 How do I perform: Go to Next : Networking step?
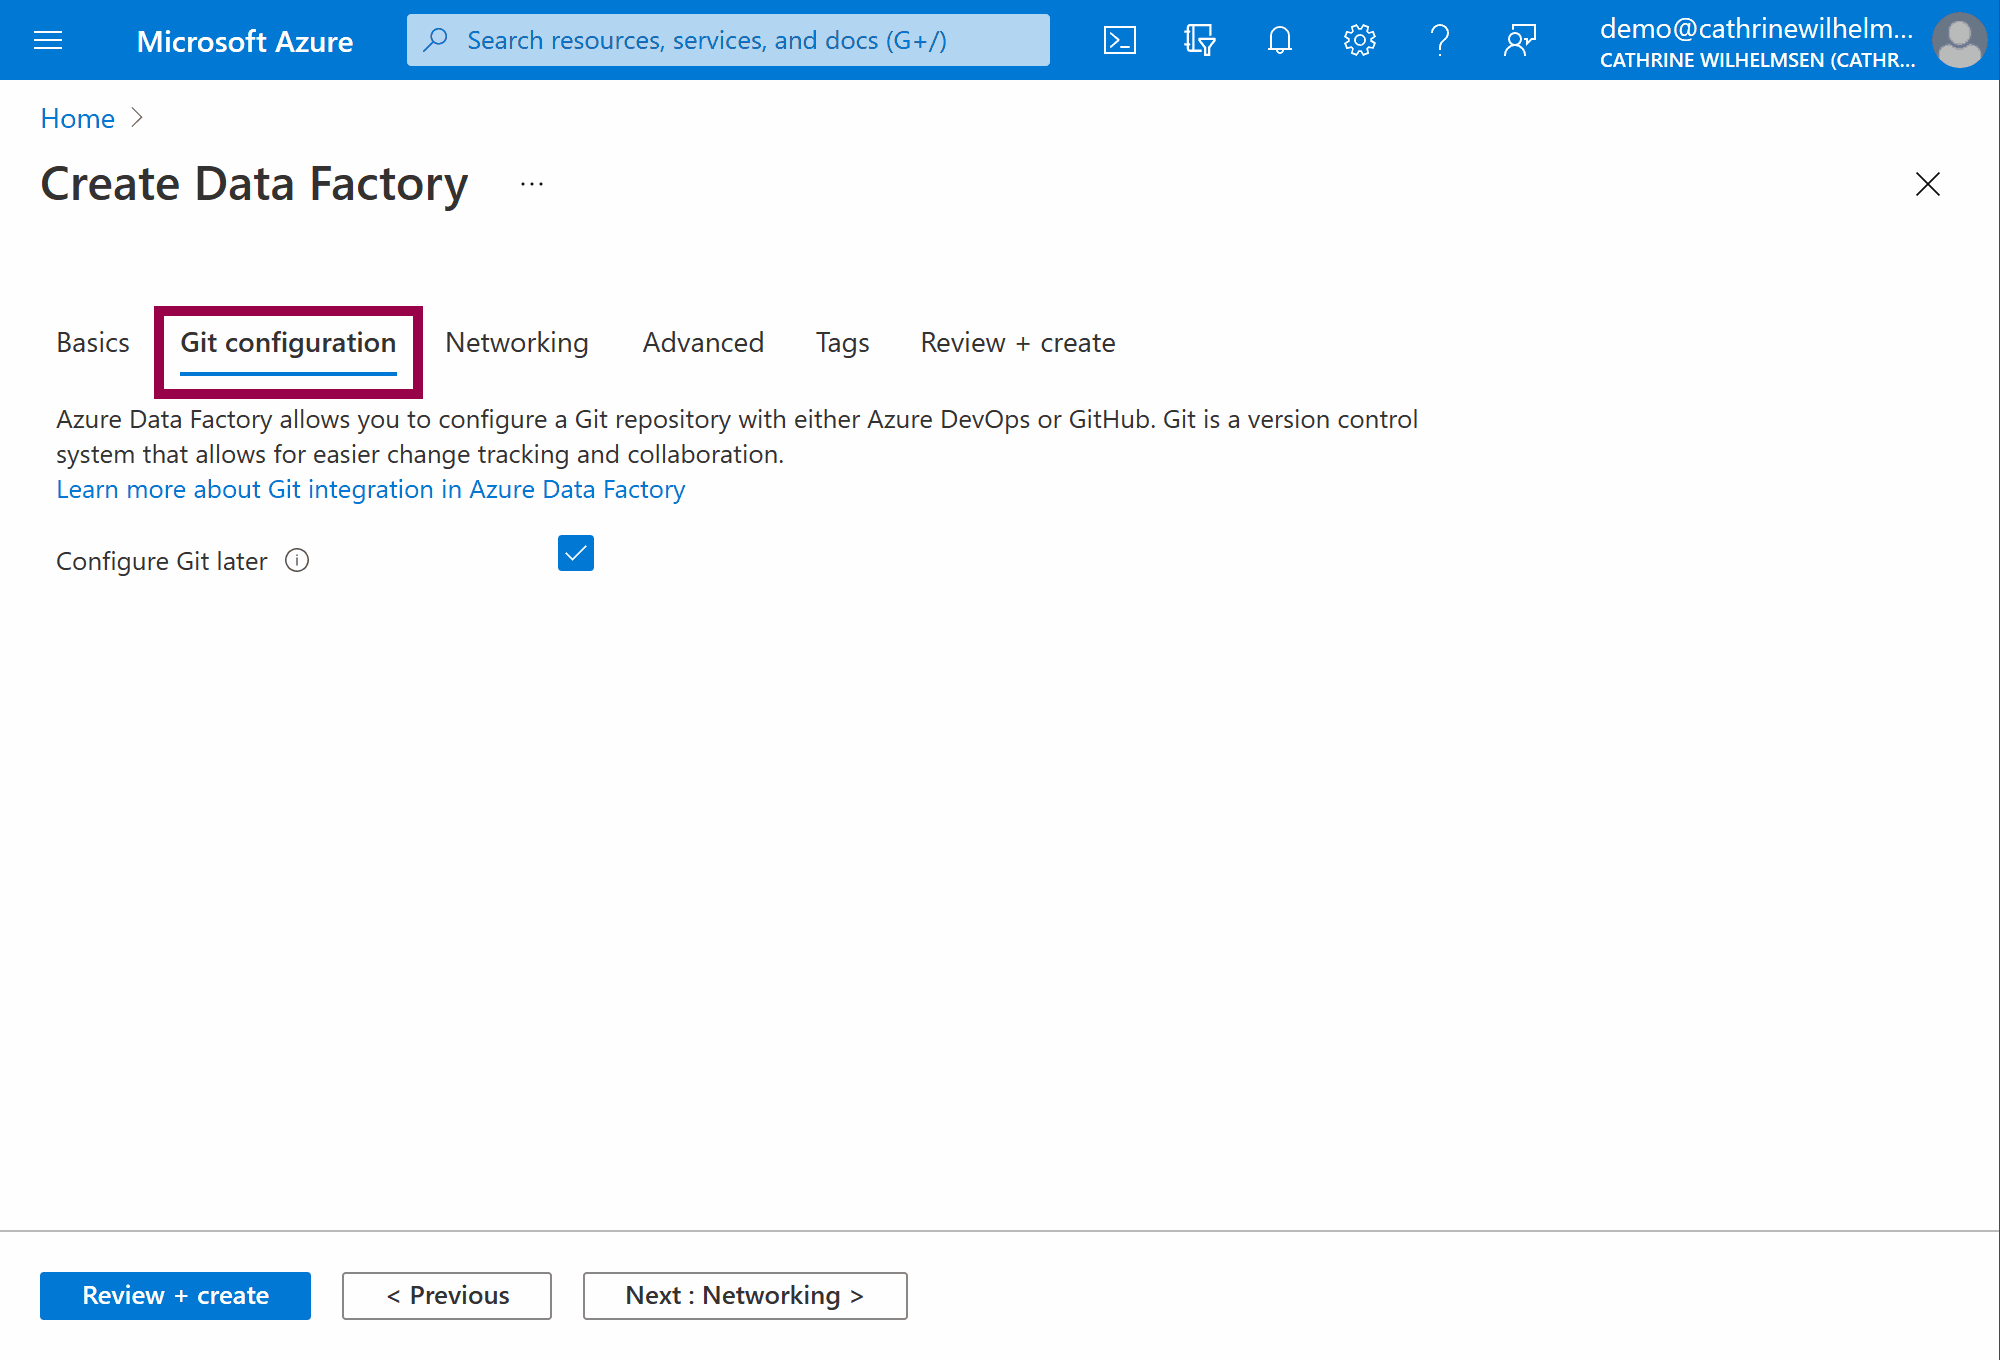point(745,1295)
